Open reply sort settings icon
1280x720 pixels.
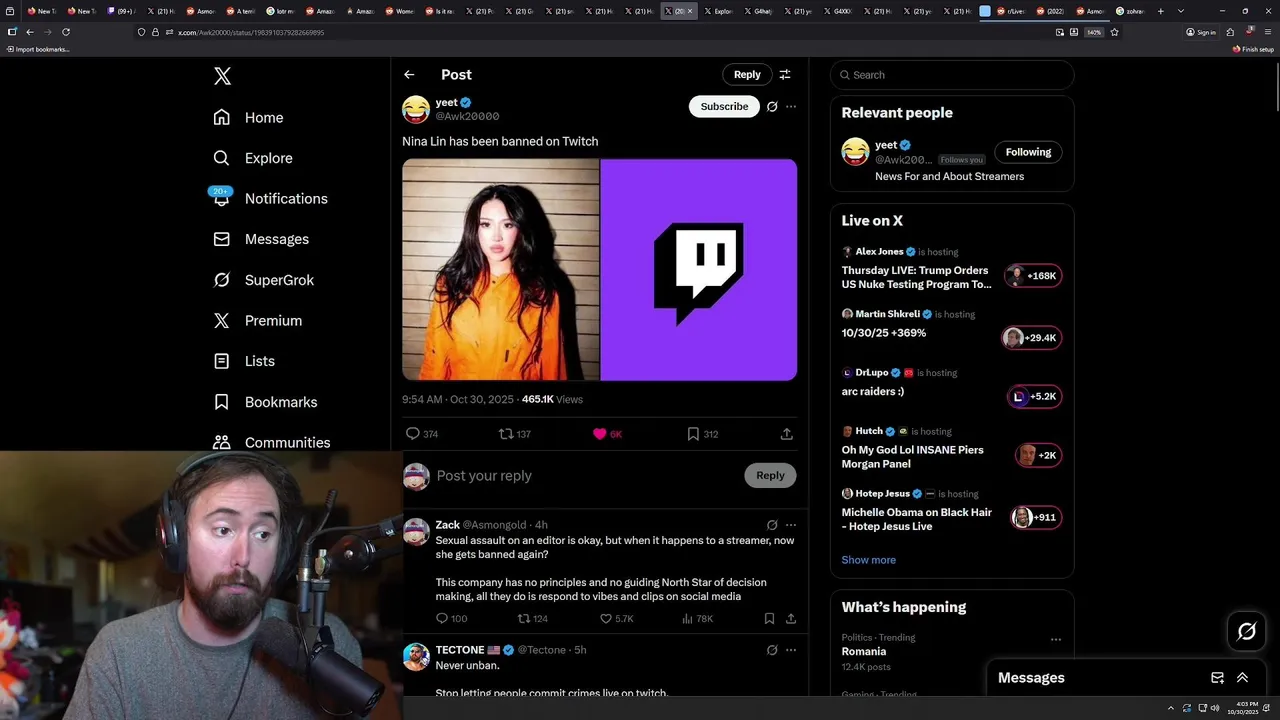[785, 75]
